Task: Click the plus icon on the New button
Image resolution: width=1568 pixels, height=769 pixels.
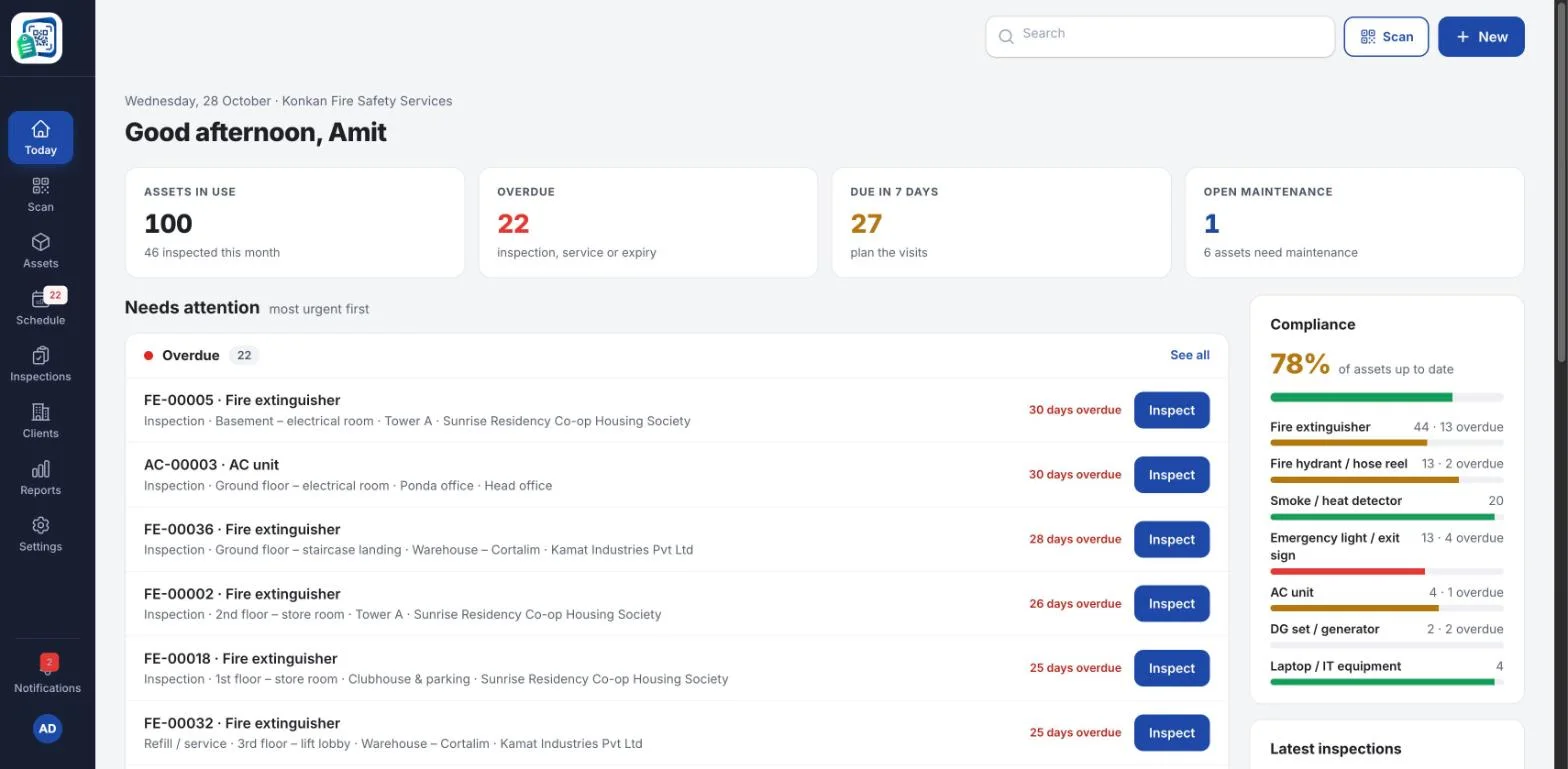Action: (1463, 37)
